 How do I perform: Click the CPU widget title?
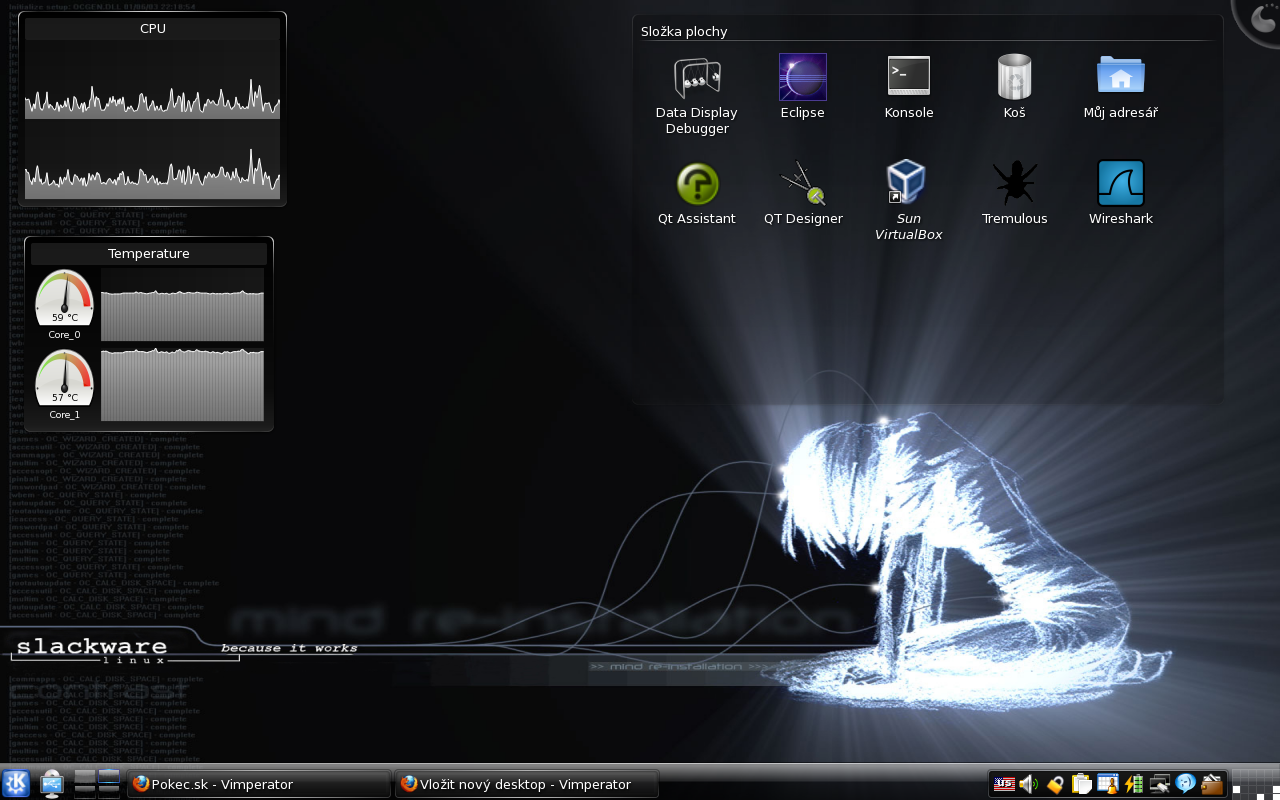pos(153,28)
